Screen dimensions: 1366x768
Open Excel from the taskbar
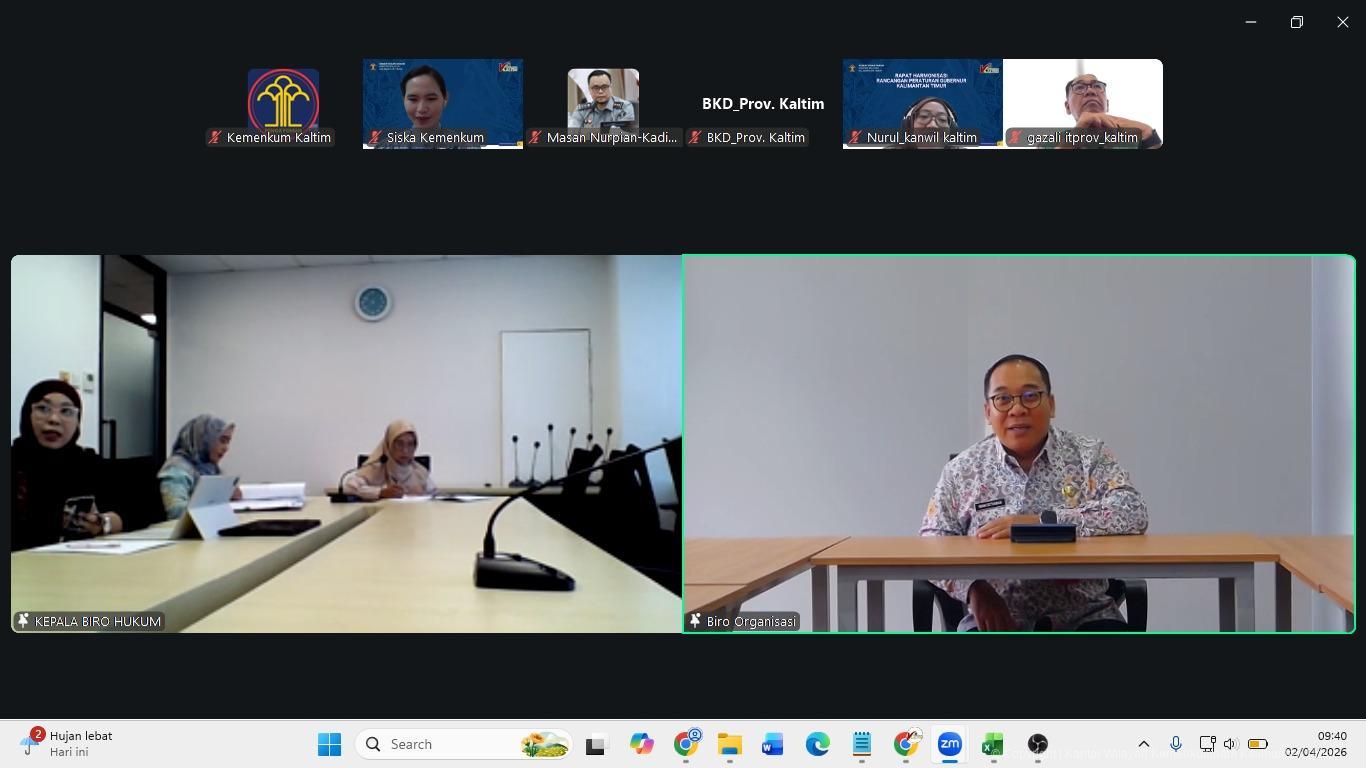click(x=992, y=744)
